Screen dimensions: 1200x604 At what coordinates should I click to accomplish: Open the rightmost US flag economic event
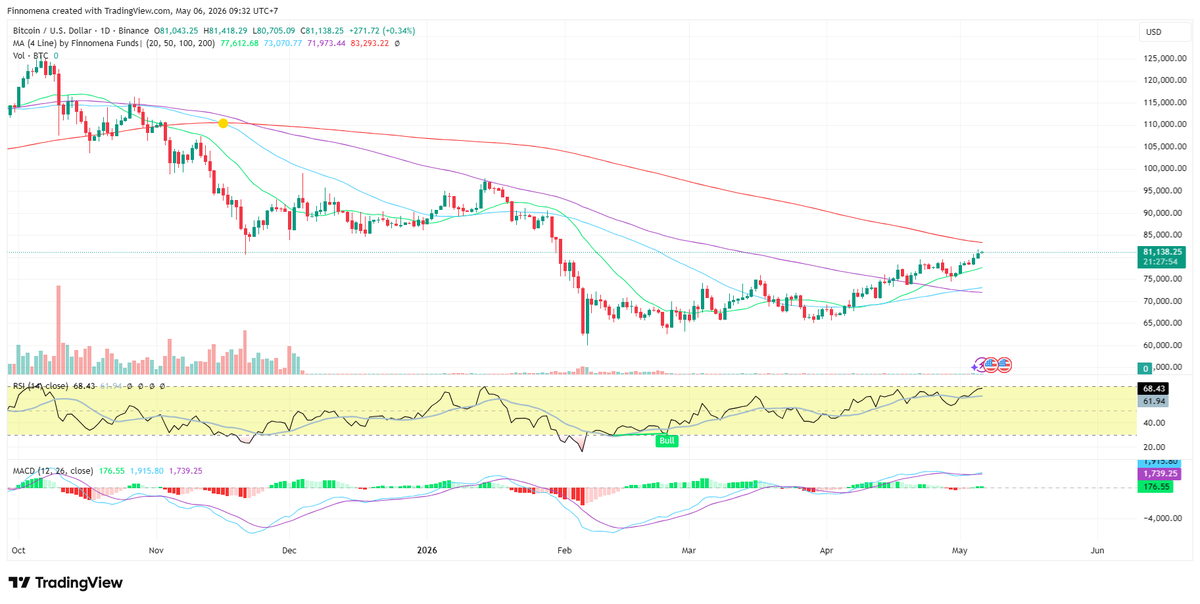1005,365
